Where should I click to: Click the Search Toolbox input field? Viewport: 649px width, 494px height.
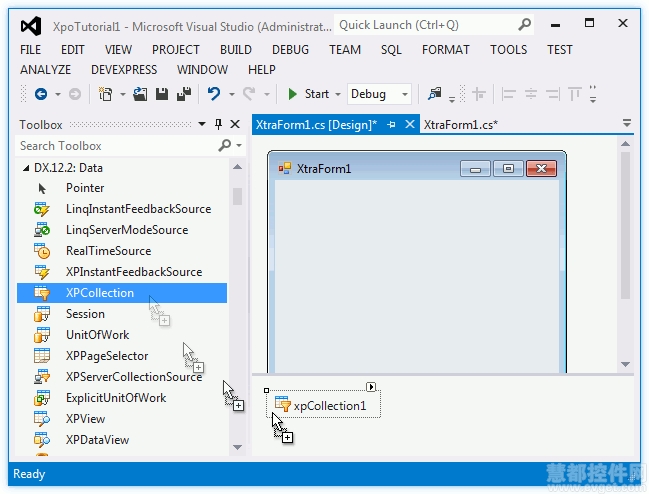(x=118, y=146)
